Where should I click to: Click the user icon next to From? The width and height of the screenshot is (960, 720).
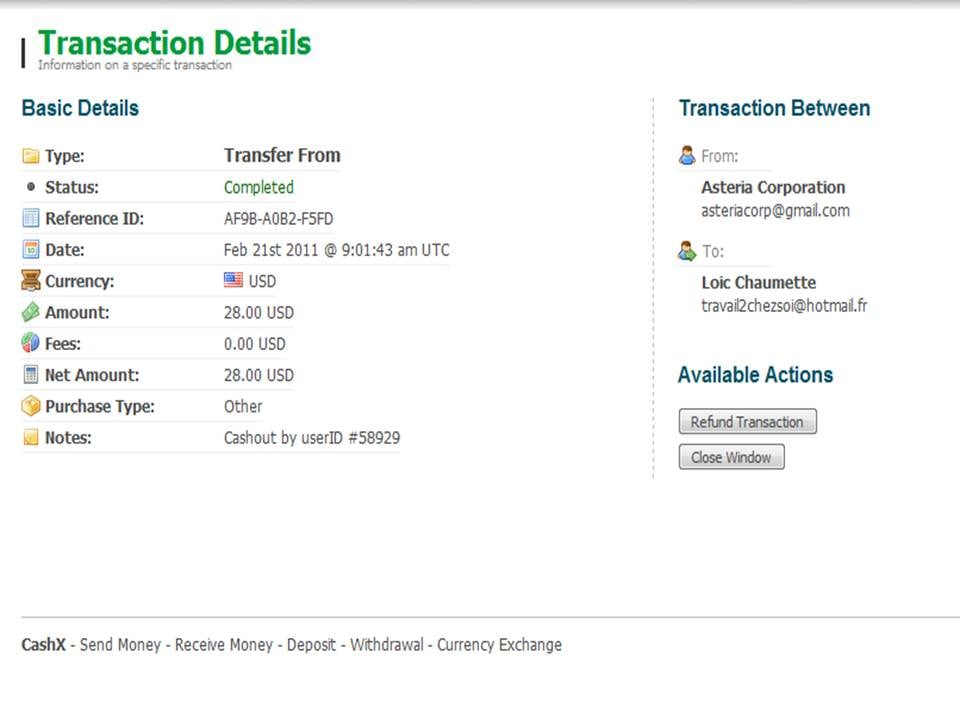point(687,156)
